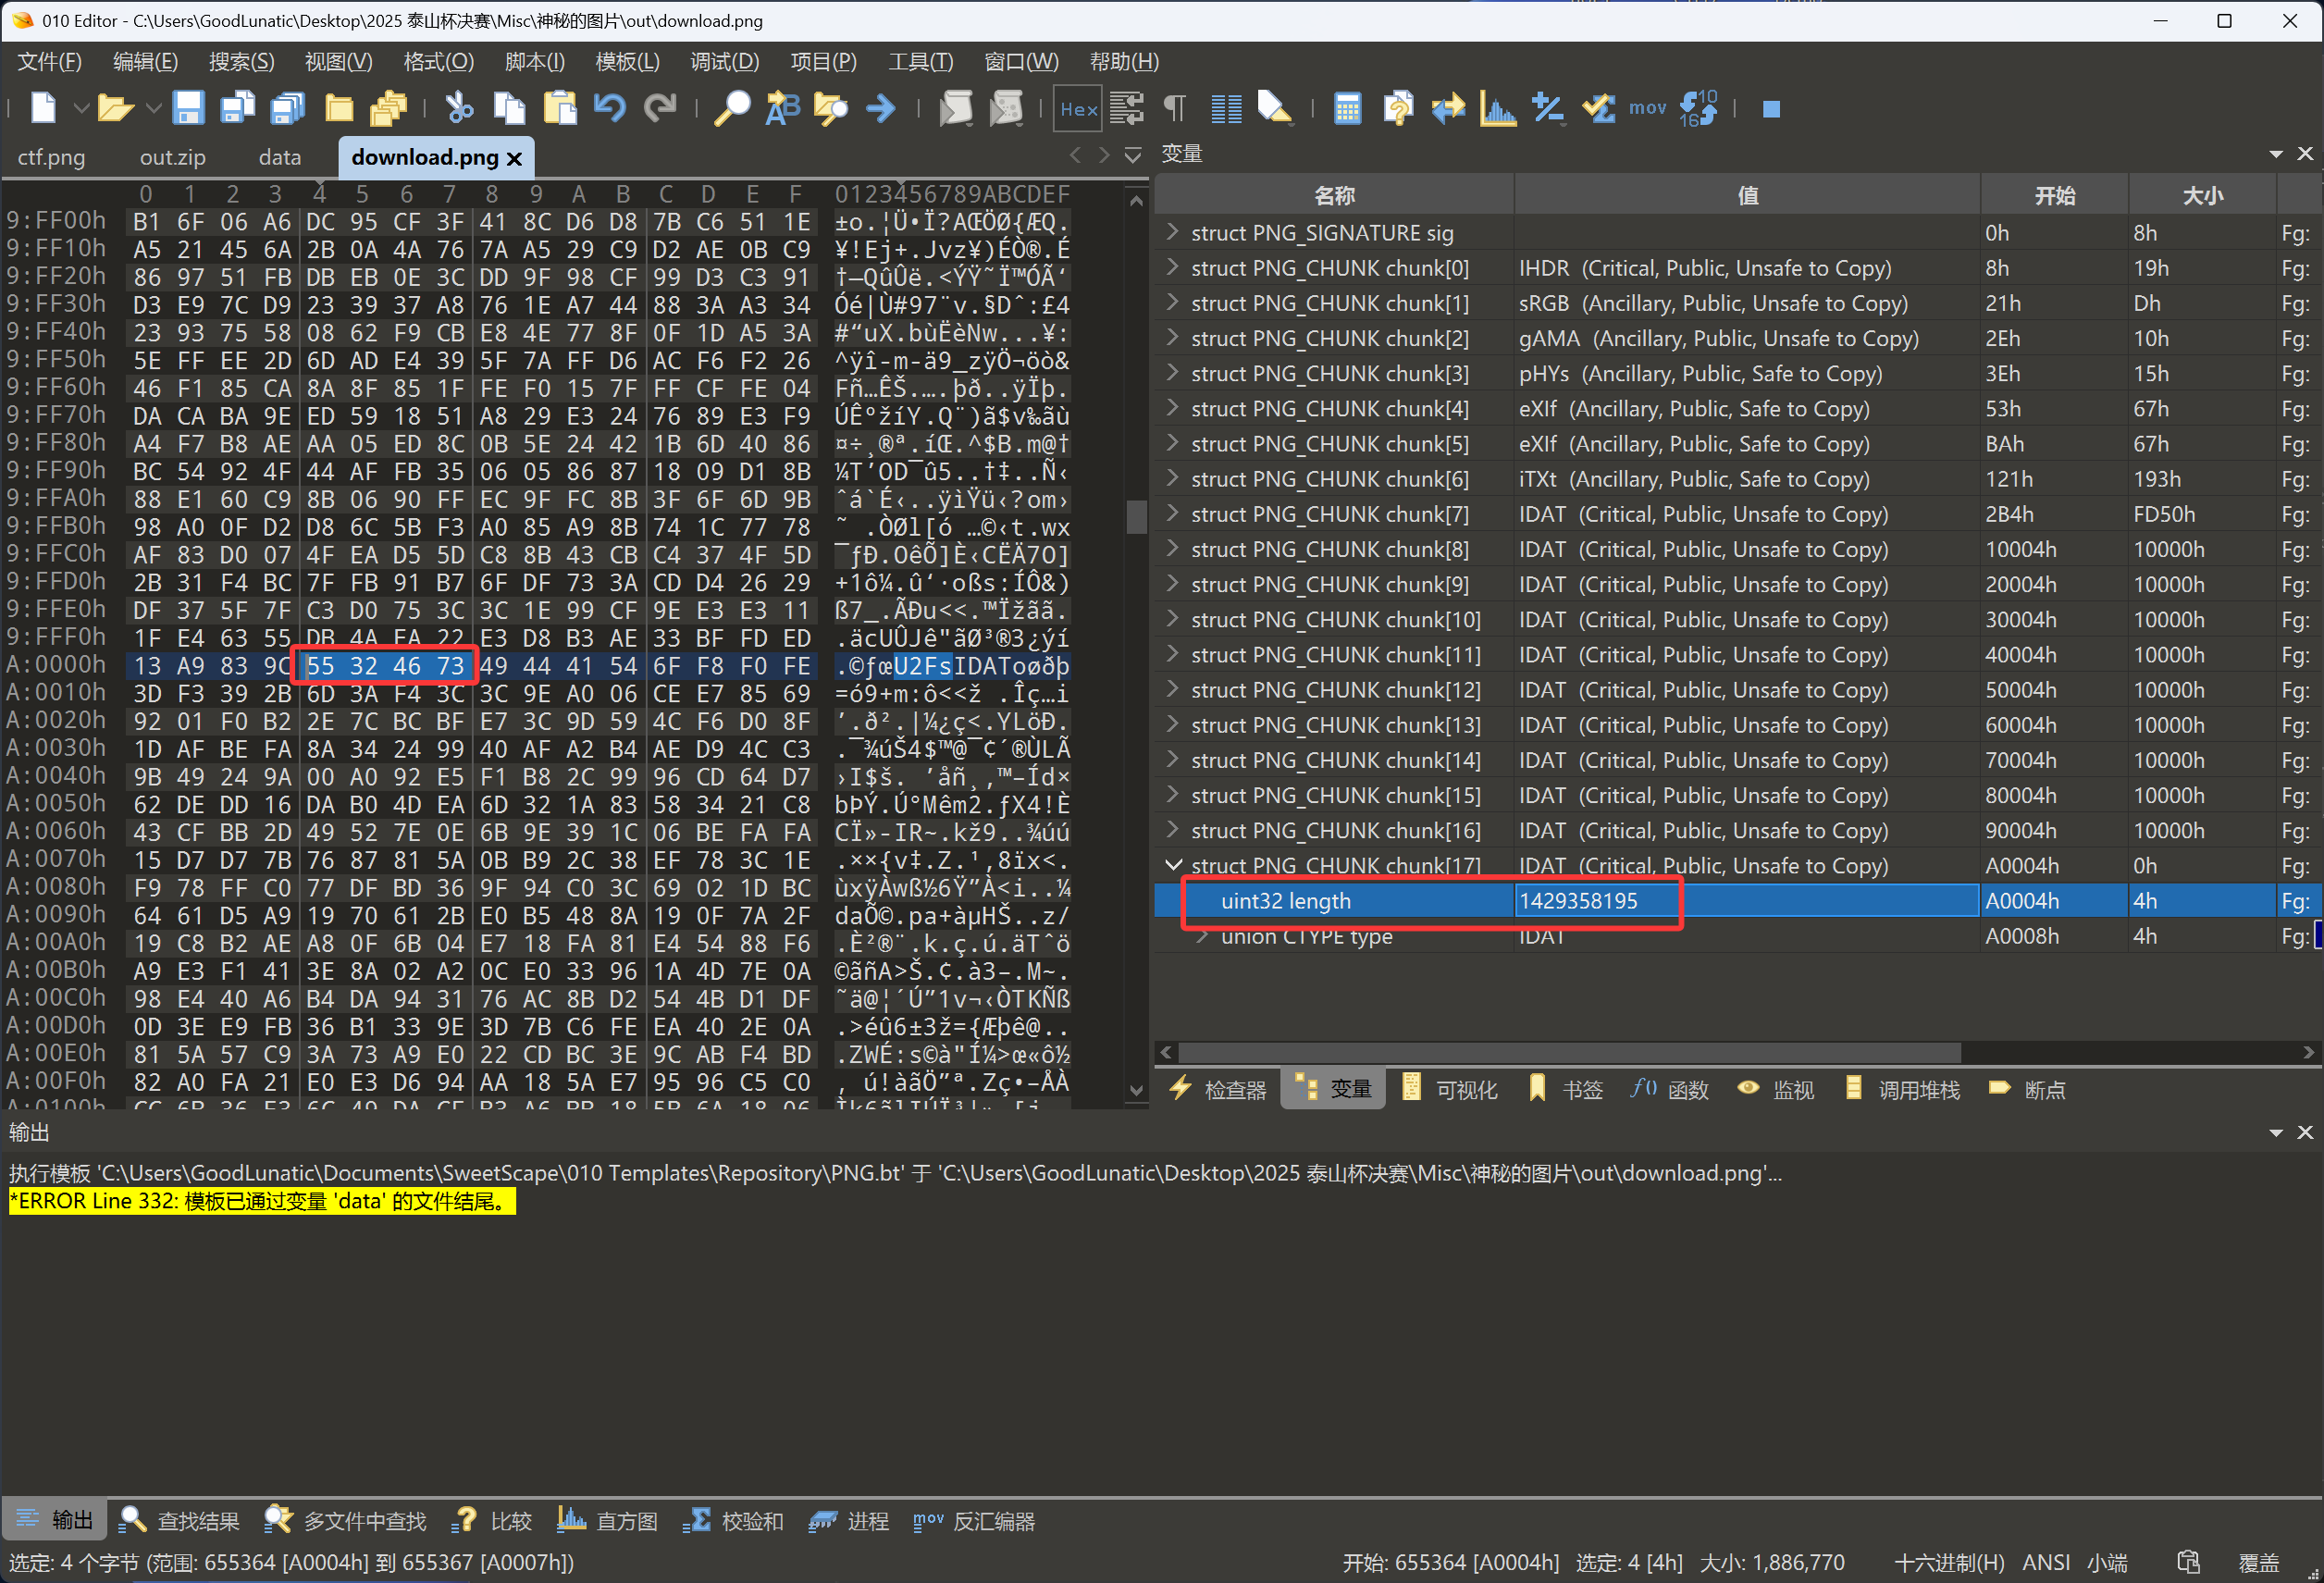Click the 值 column header

click(1747, 195)
